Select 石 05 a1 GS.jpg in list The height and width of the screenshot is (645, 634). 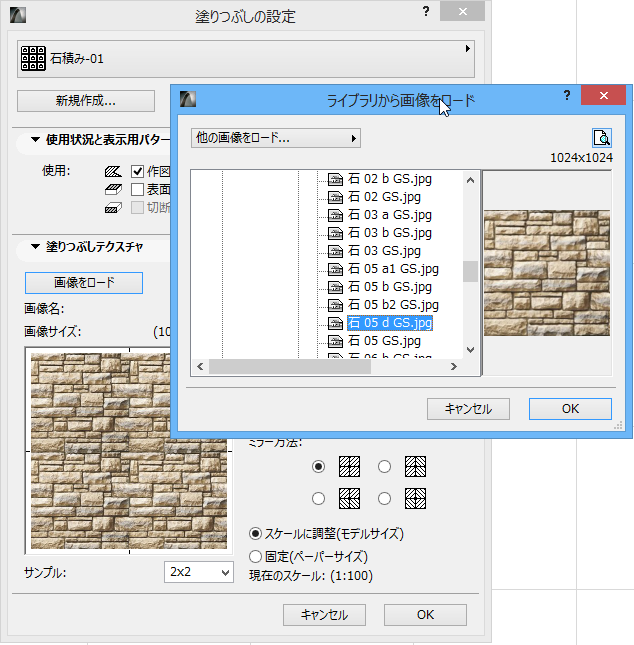coord(393,269)
